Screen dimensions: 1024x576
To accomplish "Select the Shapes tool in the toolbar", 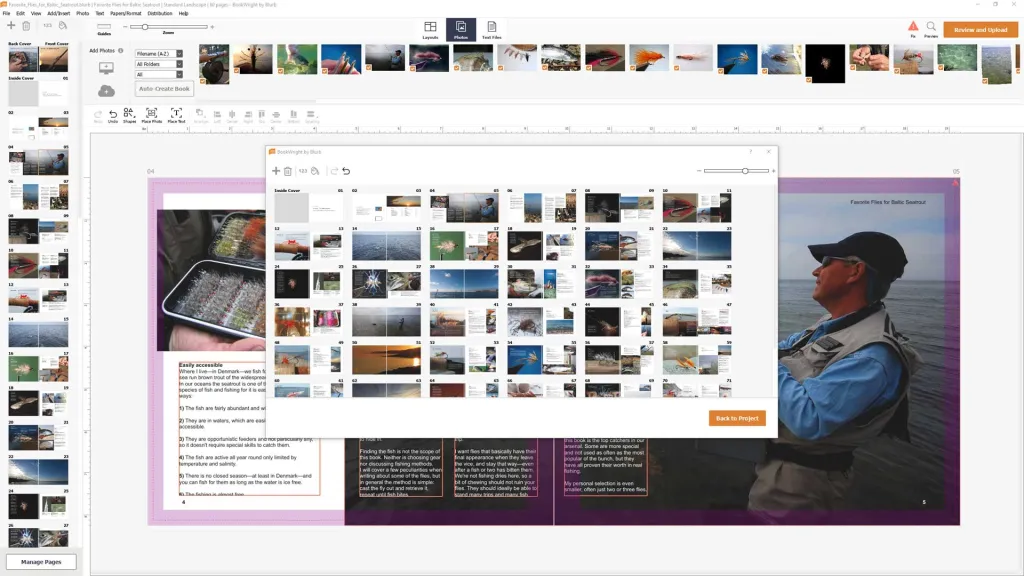I will pos(129,116).
